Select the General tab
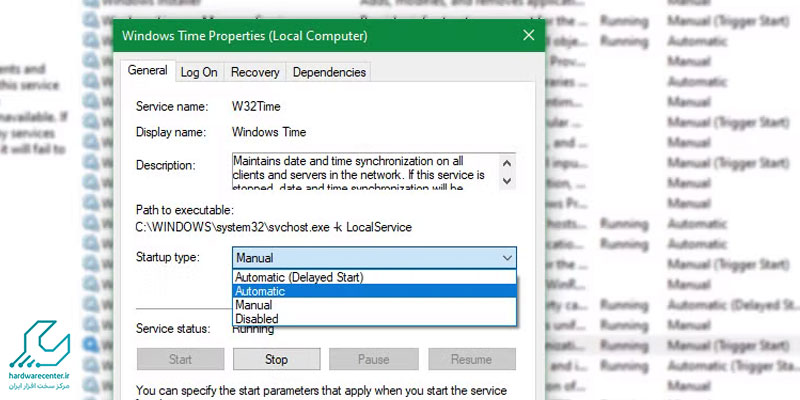800x400 pixels. 147,70
